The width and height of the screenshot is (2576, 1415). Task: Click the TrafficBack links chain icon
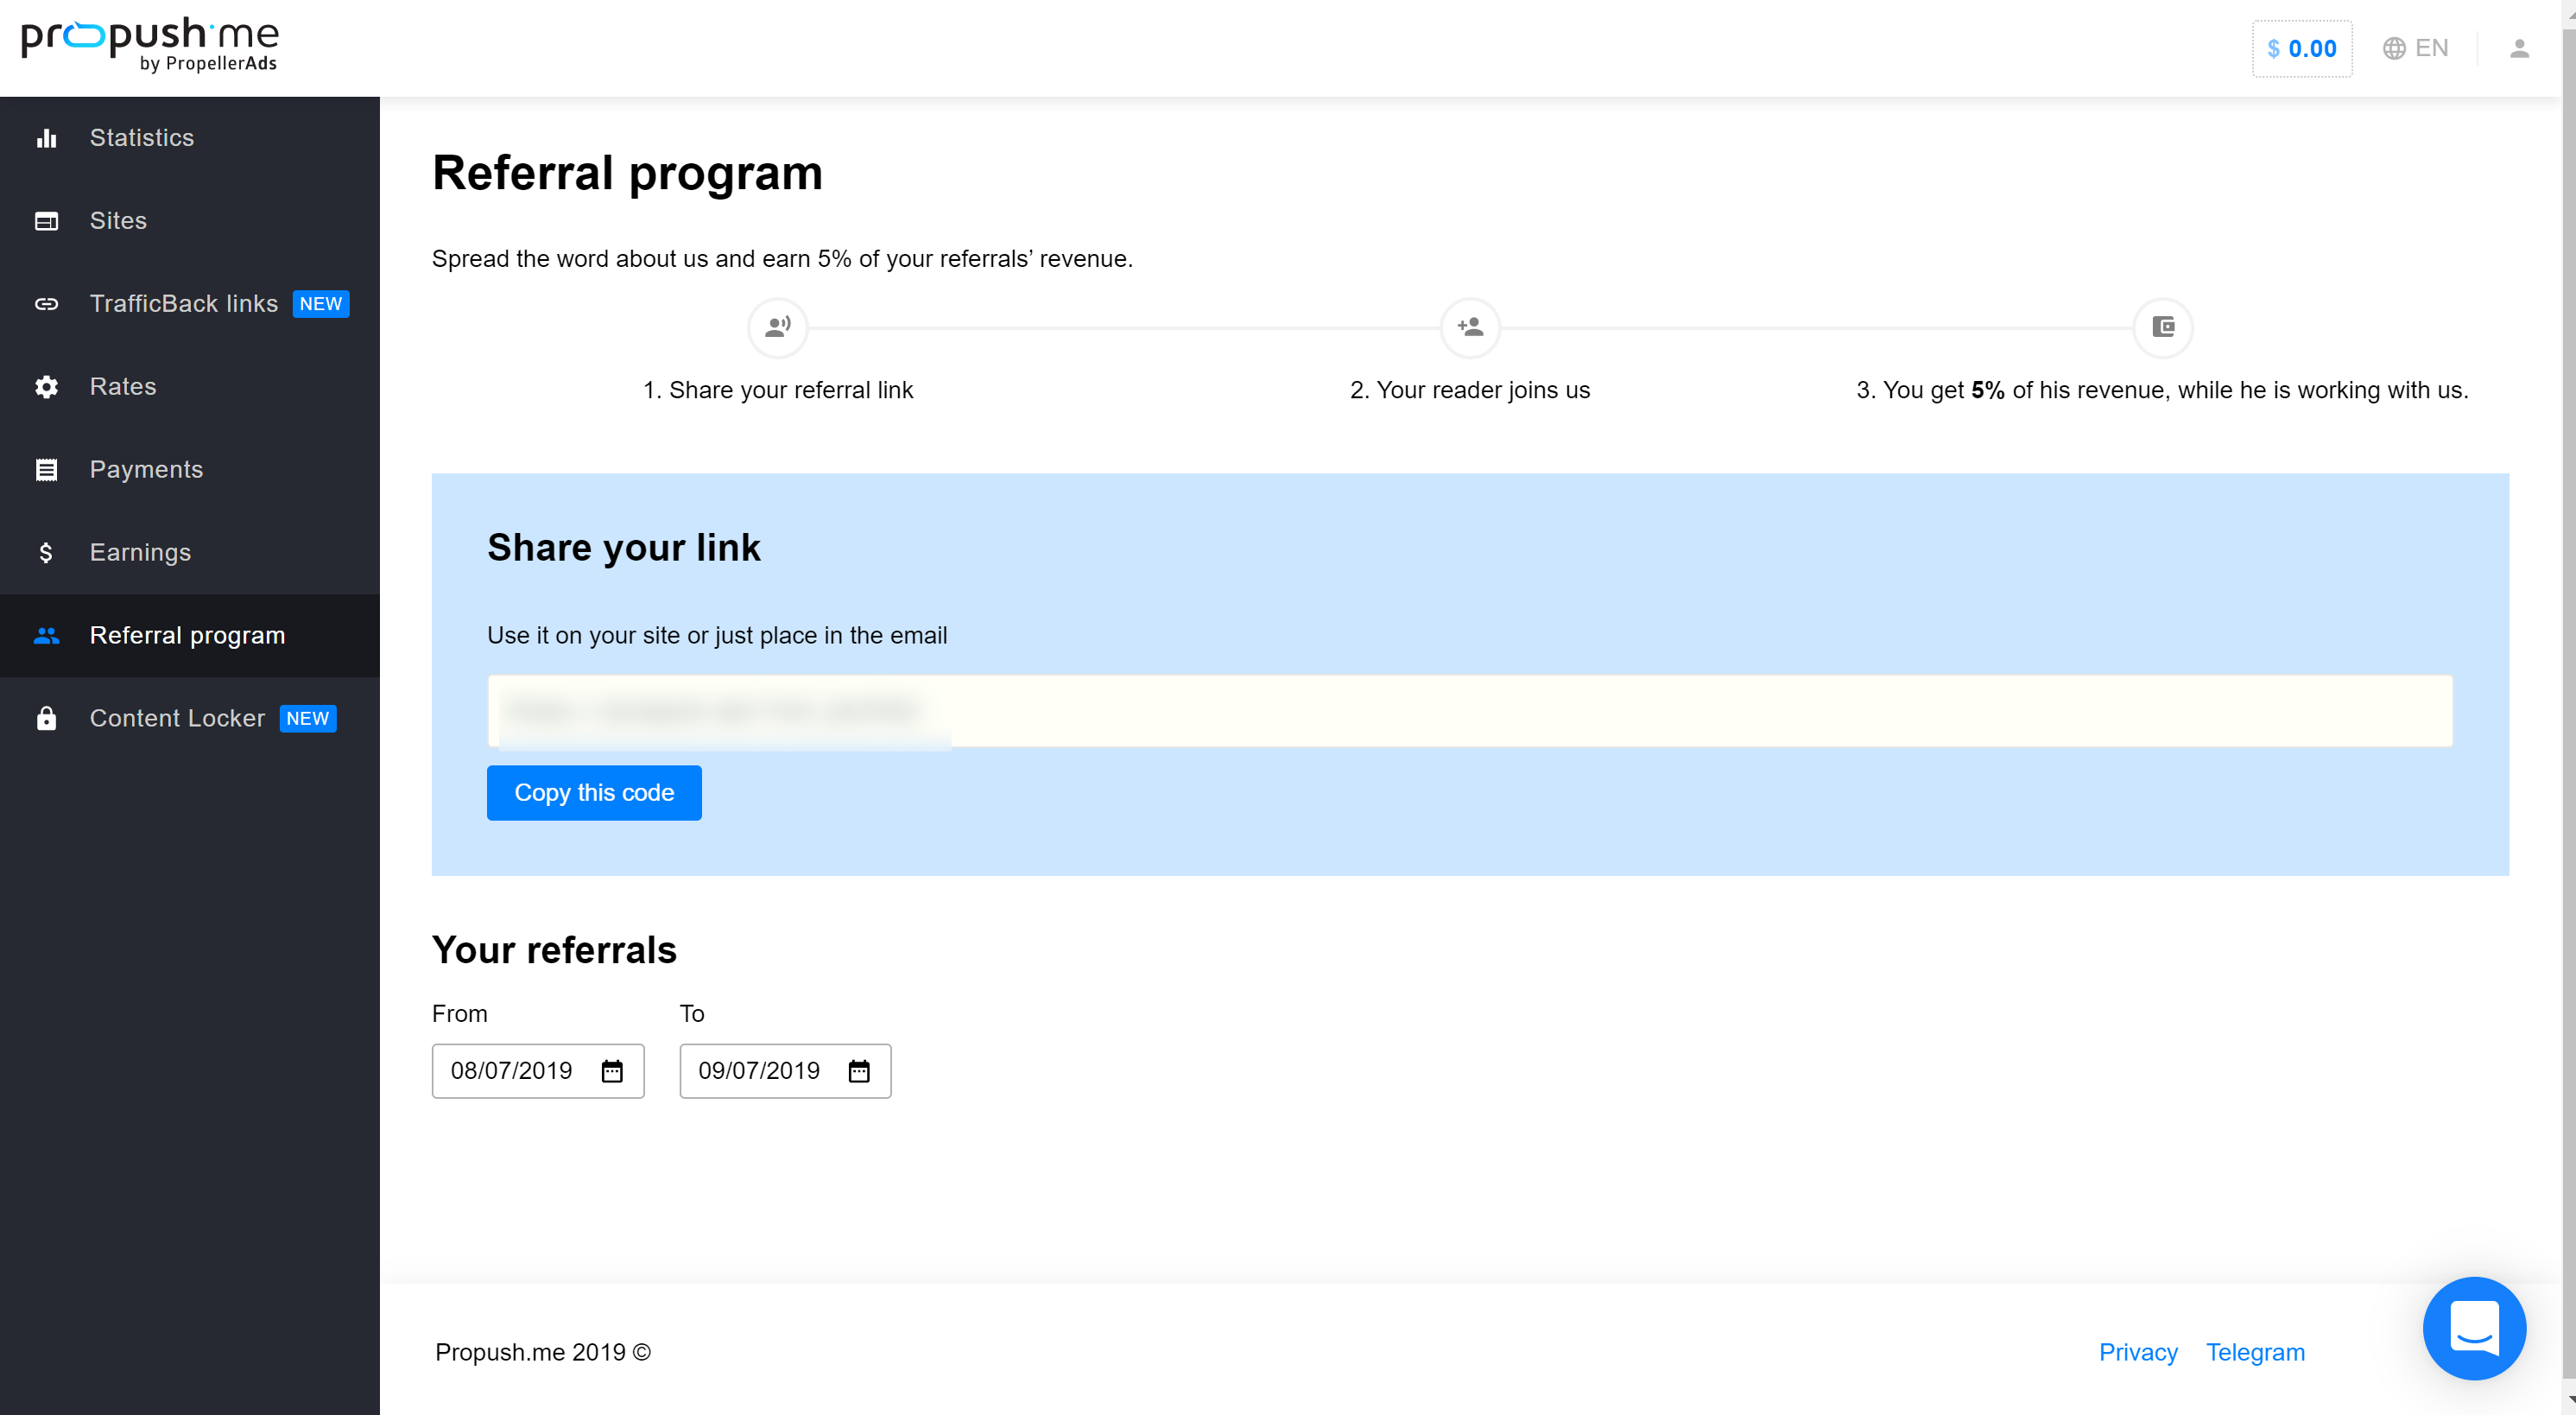[x=46, y=304]
